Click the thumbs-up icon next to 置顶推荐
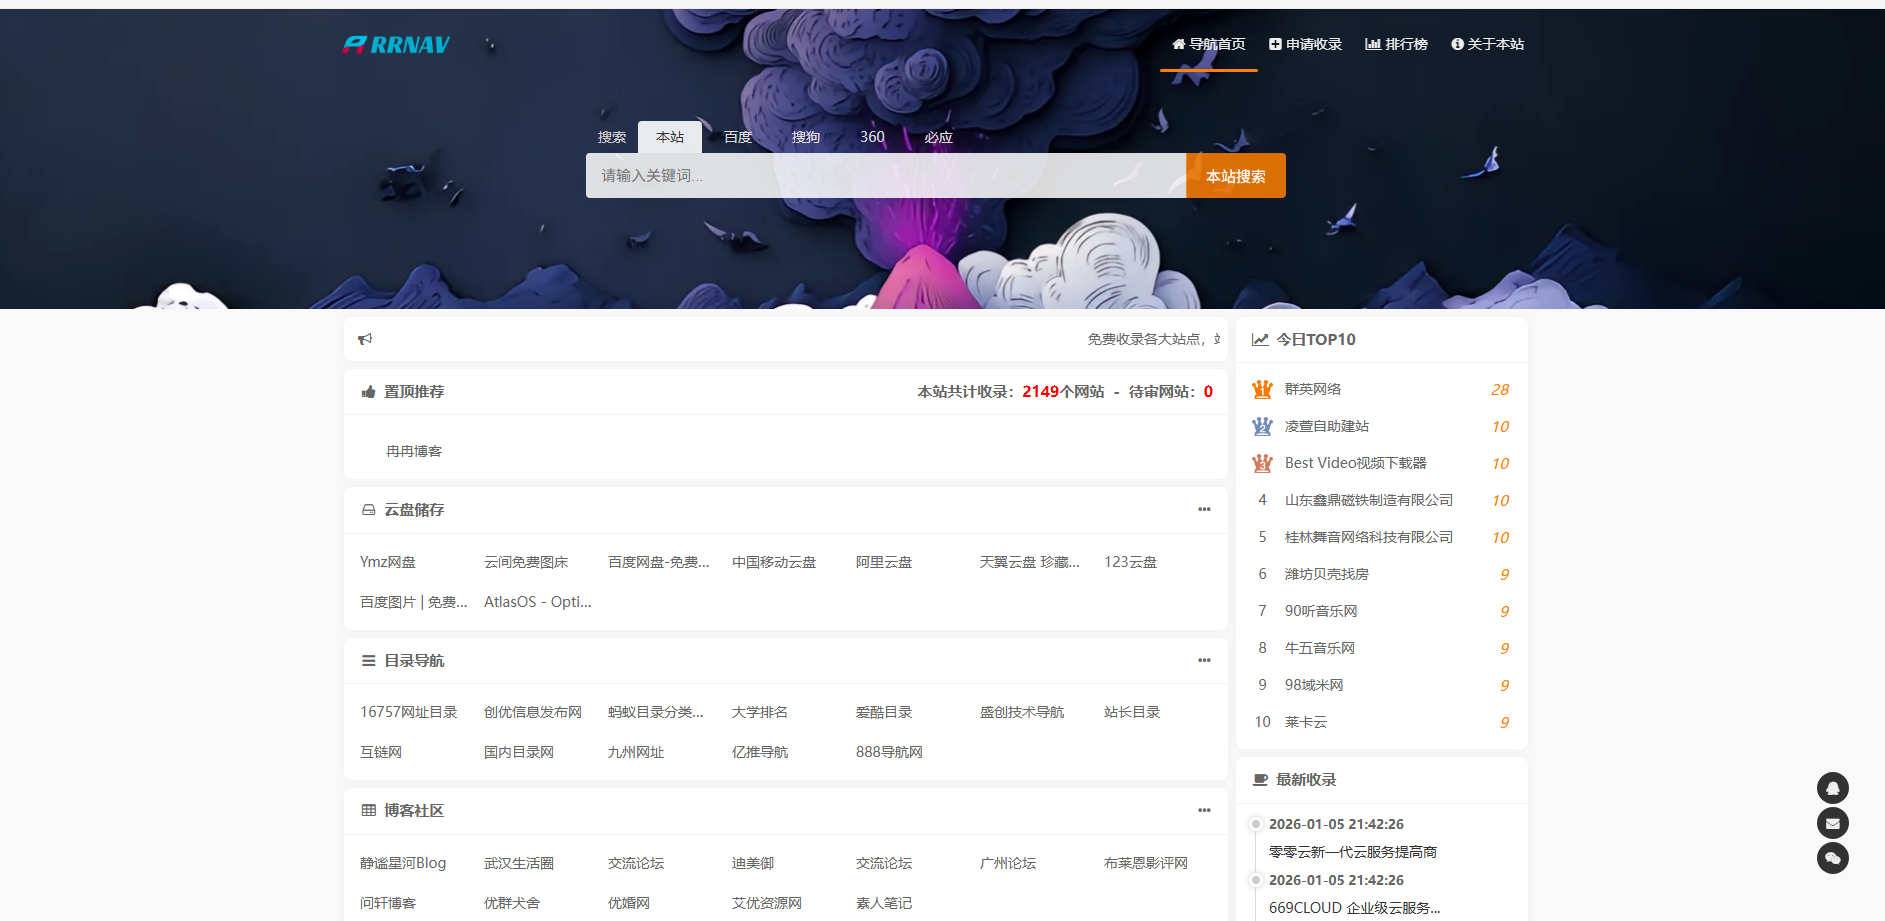This screenshot has height=921, width=1885. tap(368, 392)
